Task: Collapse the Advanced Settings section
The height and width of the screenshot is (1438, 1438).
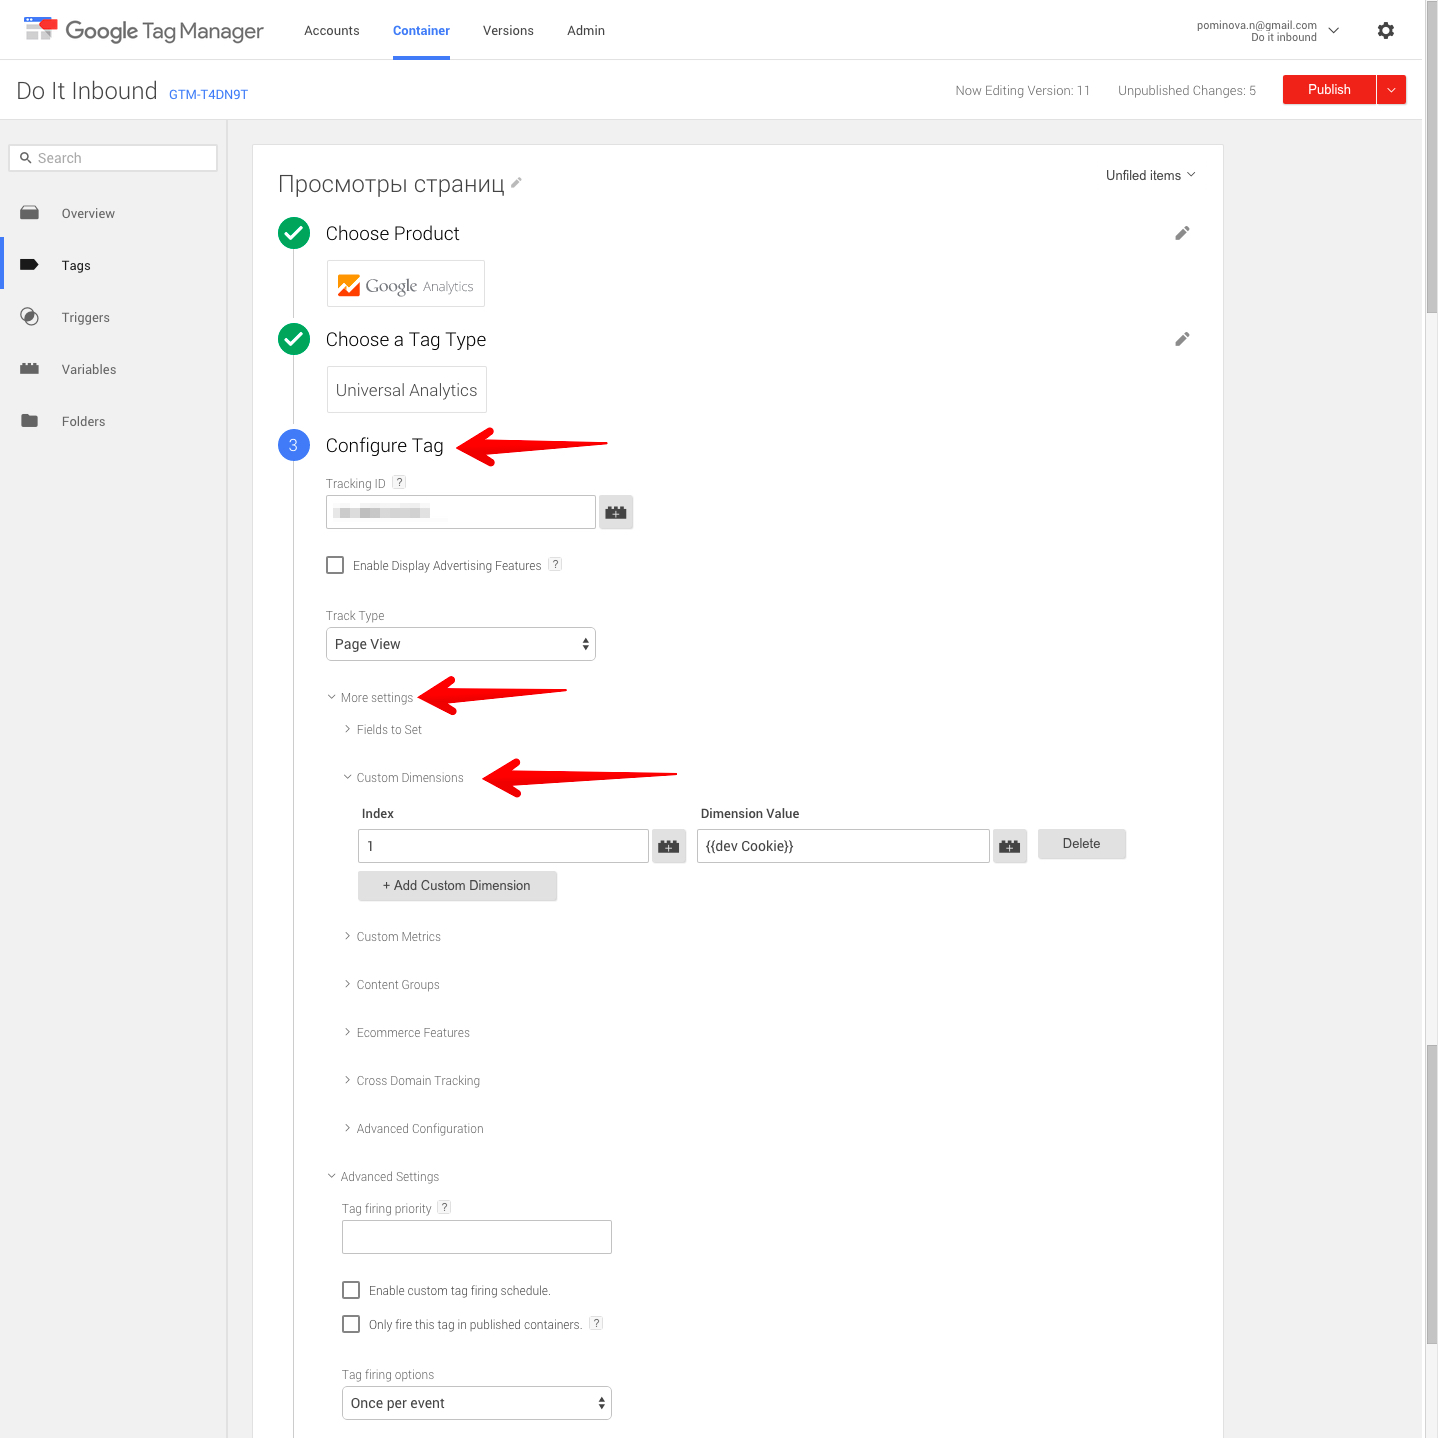Action: click(384, 1177)
